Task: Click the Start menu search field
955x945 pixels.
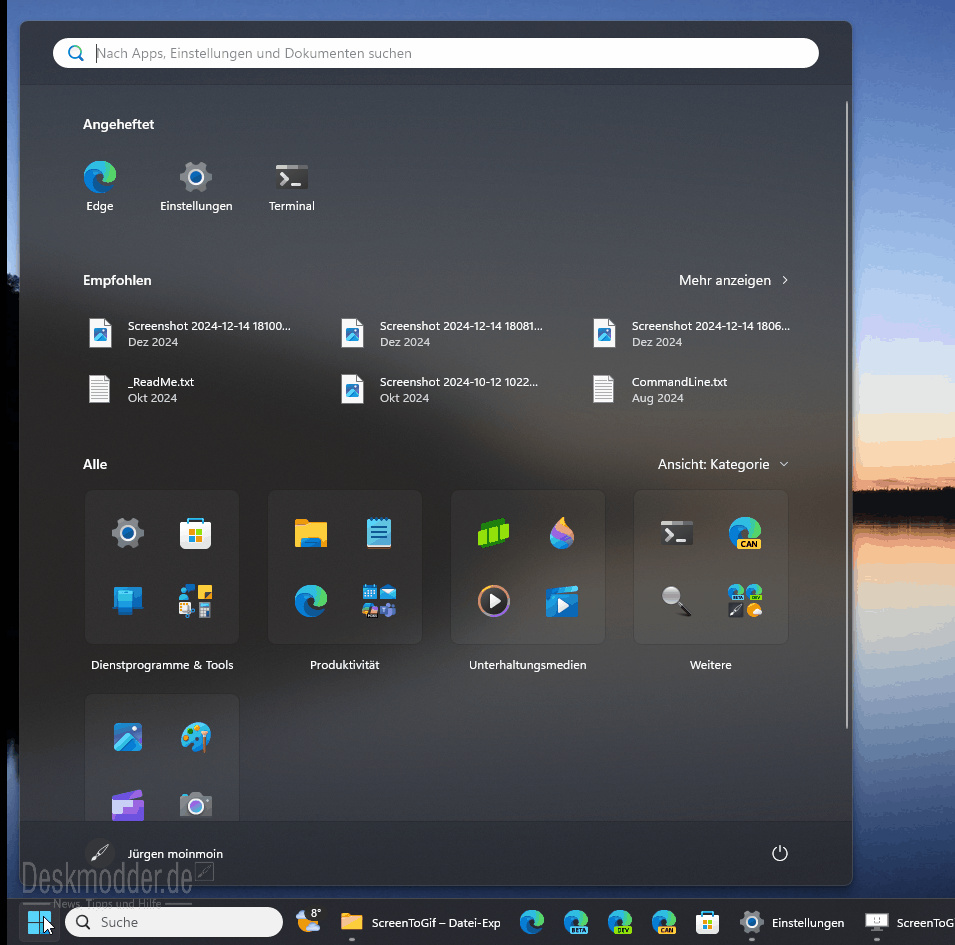Action: 436,53
